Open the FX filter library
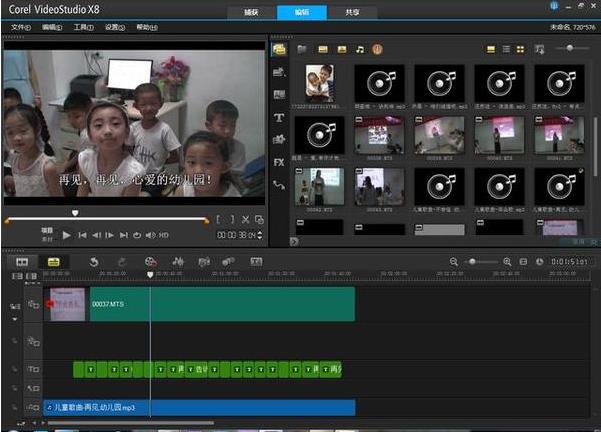601x432 pixels. point(279,162)
